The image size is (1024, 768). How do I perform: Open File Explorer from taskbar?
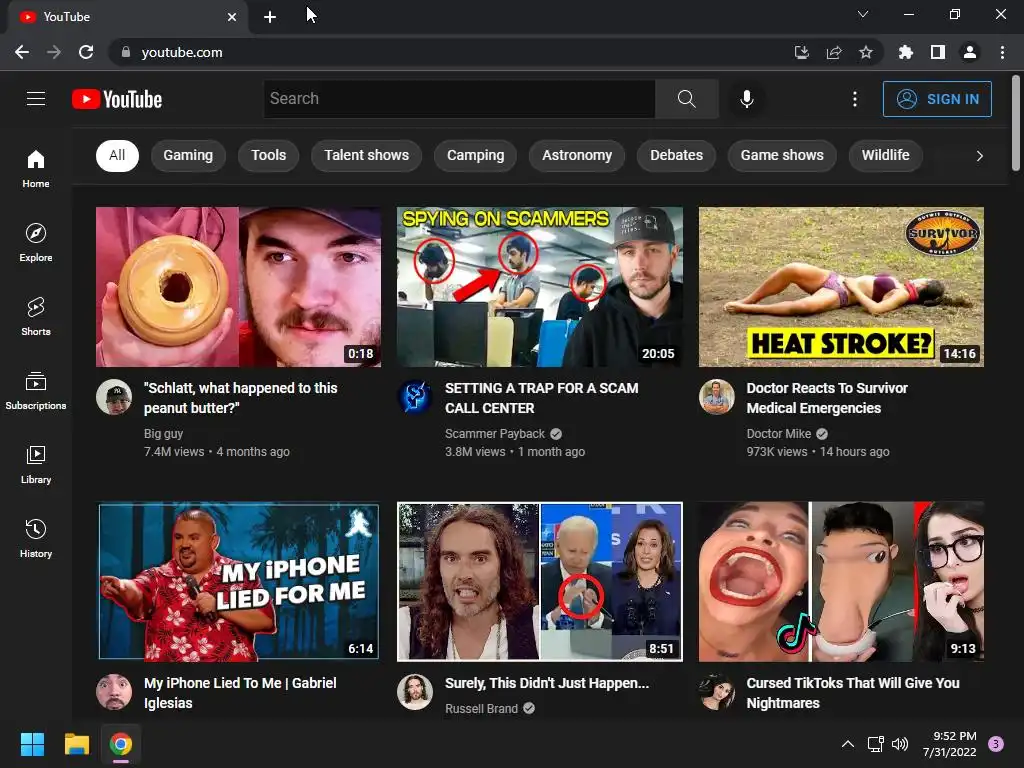click(x=76, y=744)
